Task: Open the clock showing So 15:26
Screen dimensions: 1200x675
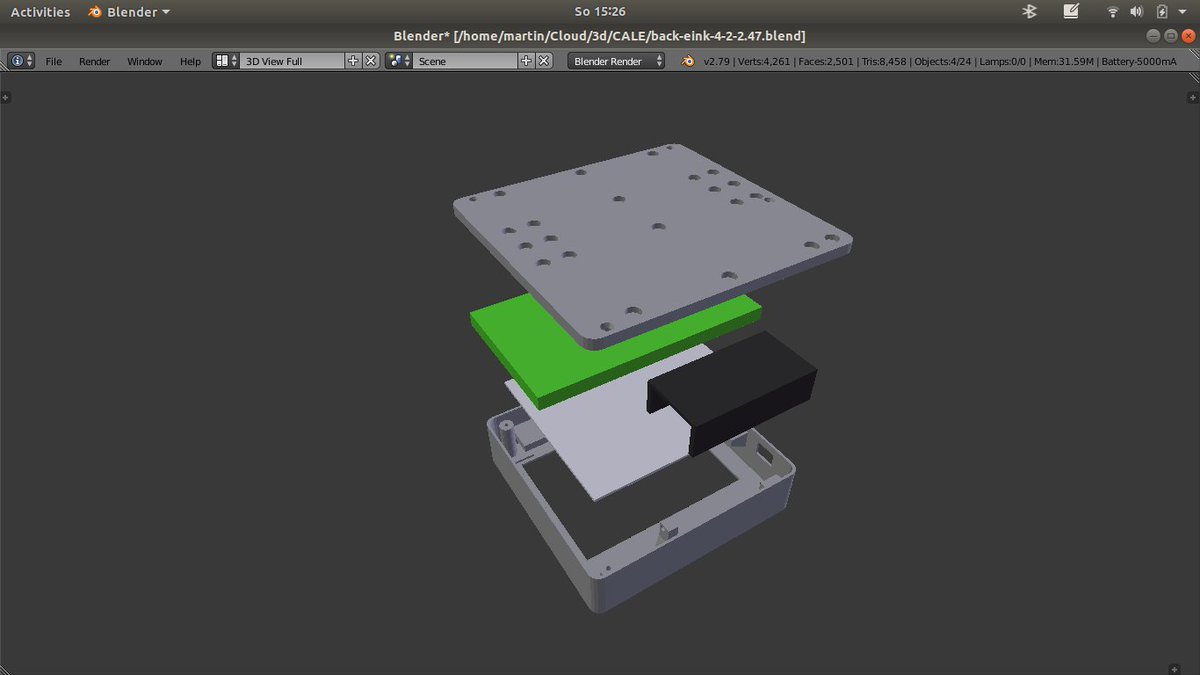Action: pos(600,12)
